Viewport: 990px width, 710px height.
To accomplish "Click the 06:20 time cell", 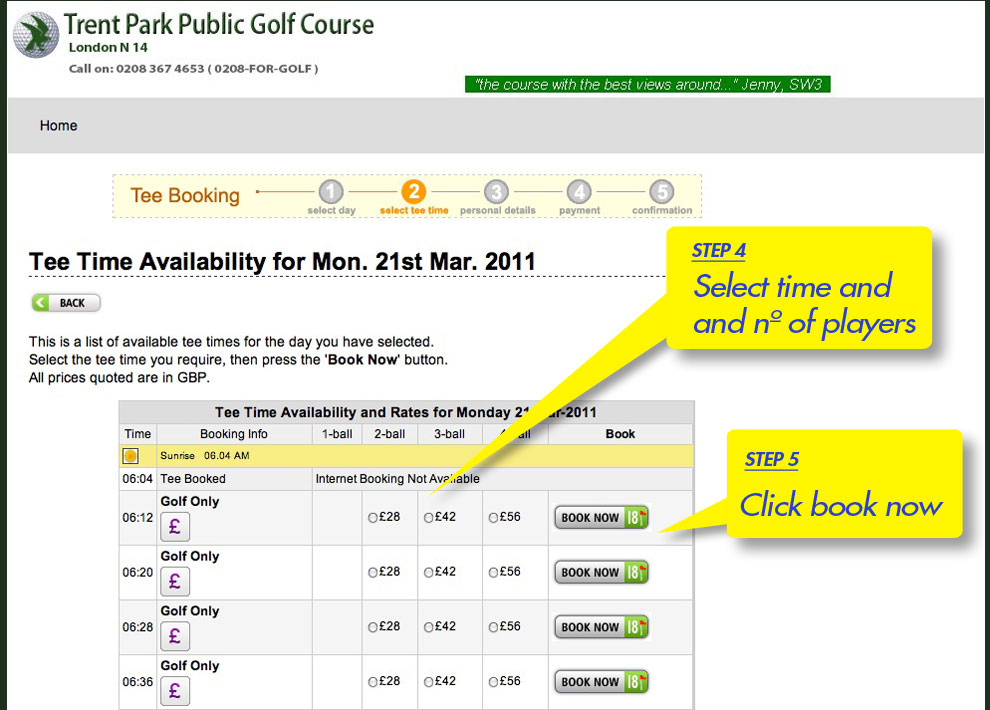I will pyautogui.click(x=138, y=572).
